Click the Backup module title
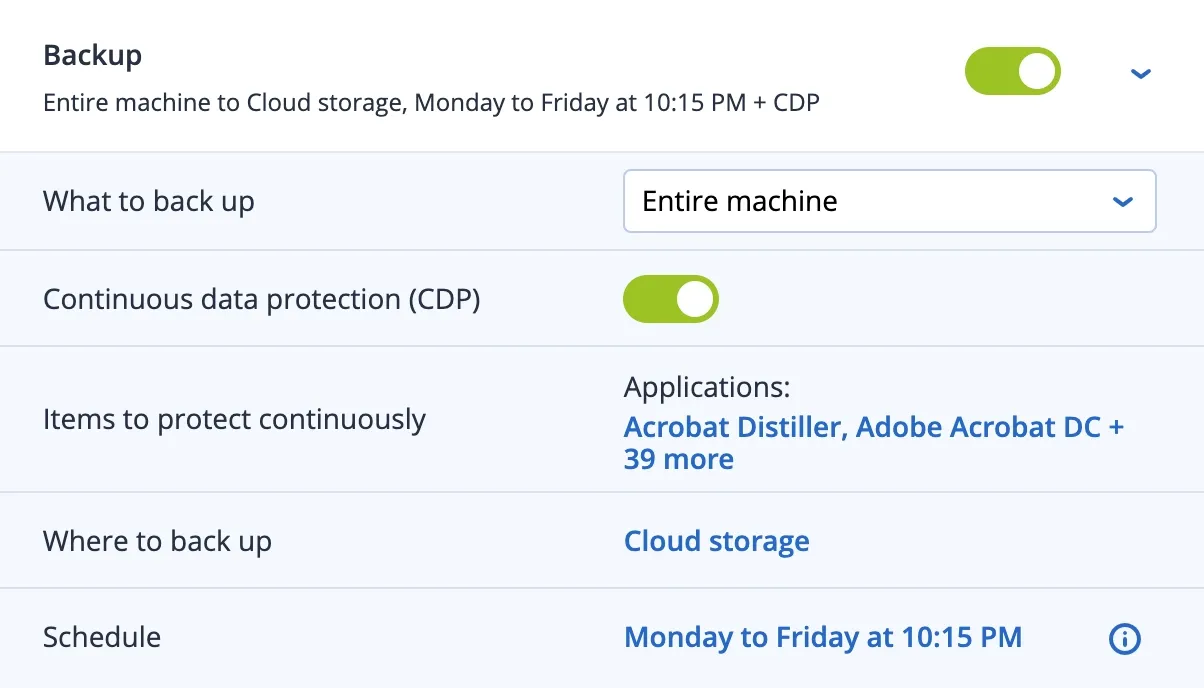 (x=92, y=55)
